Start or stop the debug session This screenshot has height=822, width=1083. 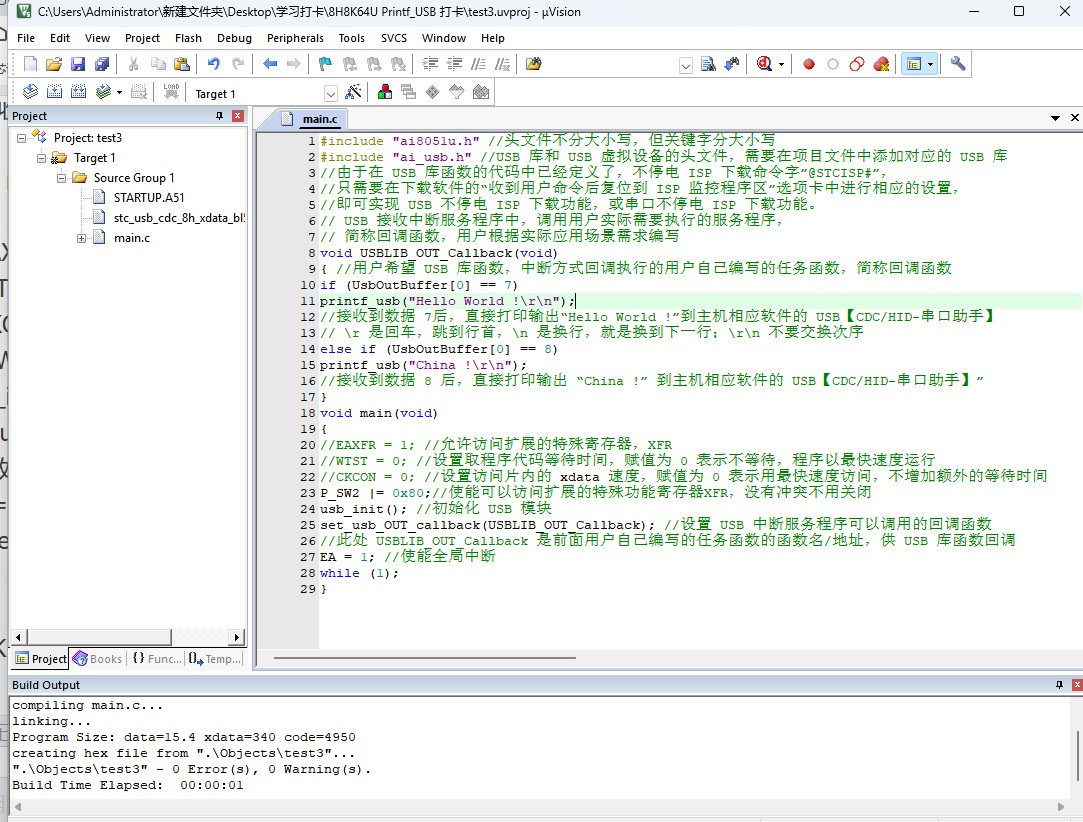(763, 64)
